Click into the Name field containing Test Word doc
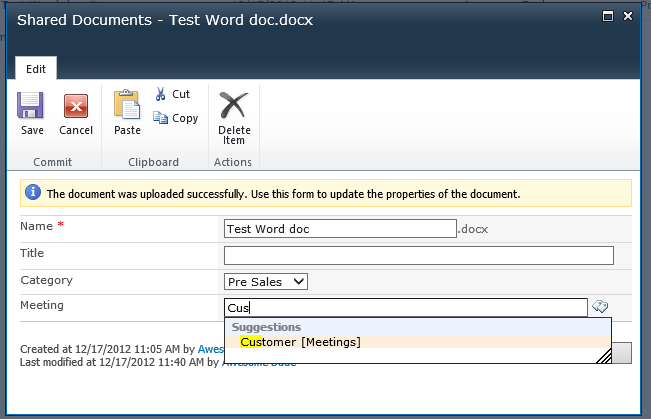 340,229
